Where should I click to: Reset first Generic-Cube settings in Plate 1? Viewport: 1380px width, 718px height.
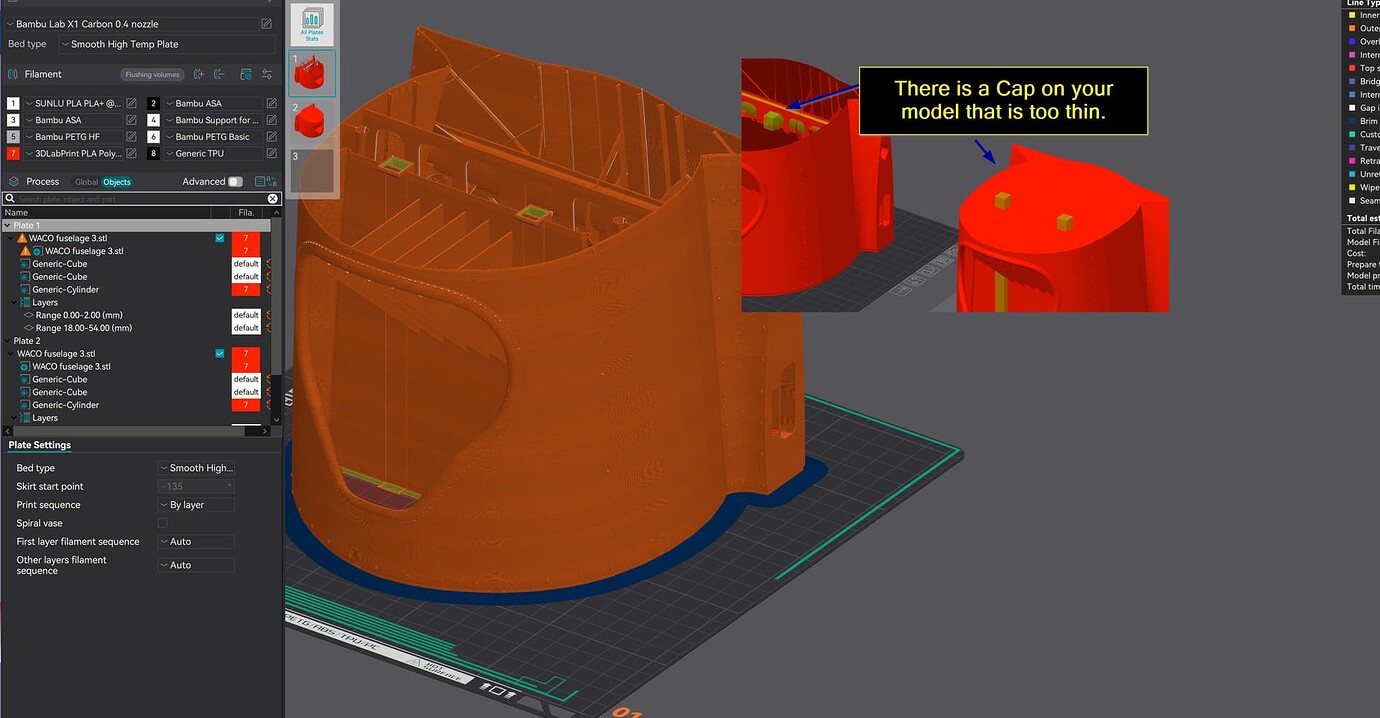click(x=267, y=264)
